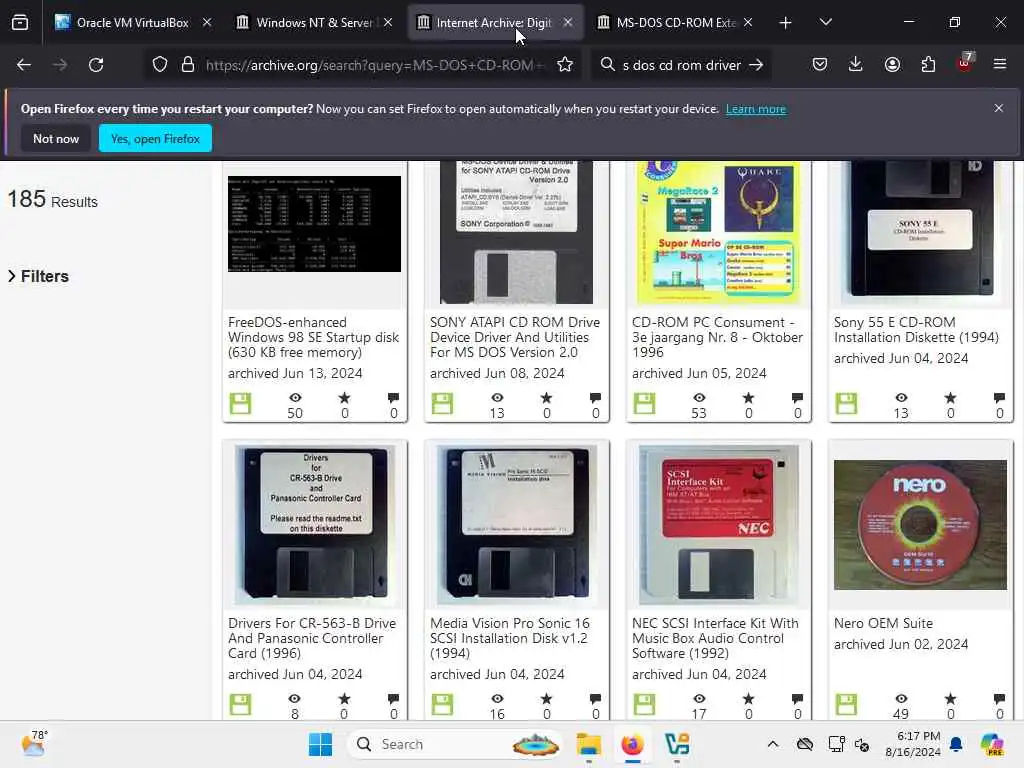Click the archive.org URL address field
The image size is (1024, 768).
pyautogui.click(x=376, y=65)
